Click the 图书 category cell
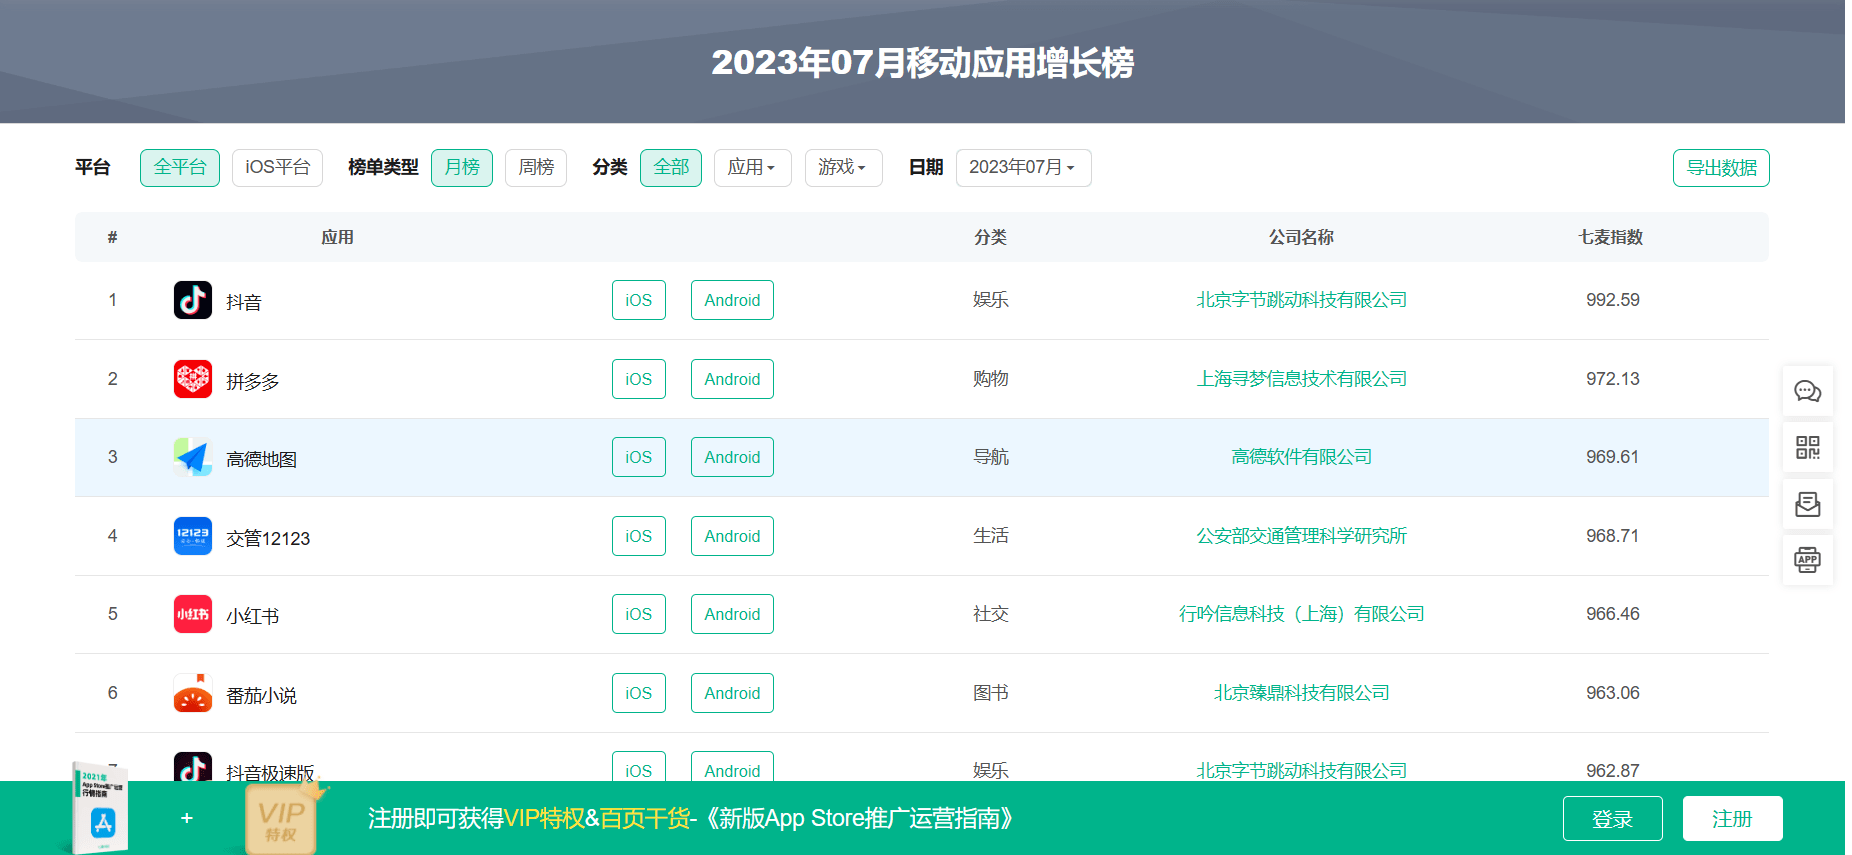This screenshot has width=1852, height=855. [x=991, y=693]
